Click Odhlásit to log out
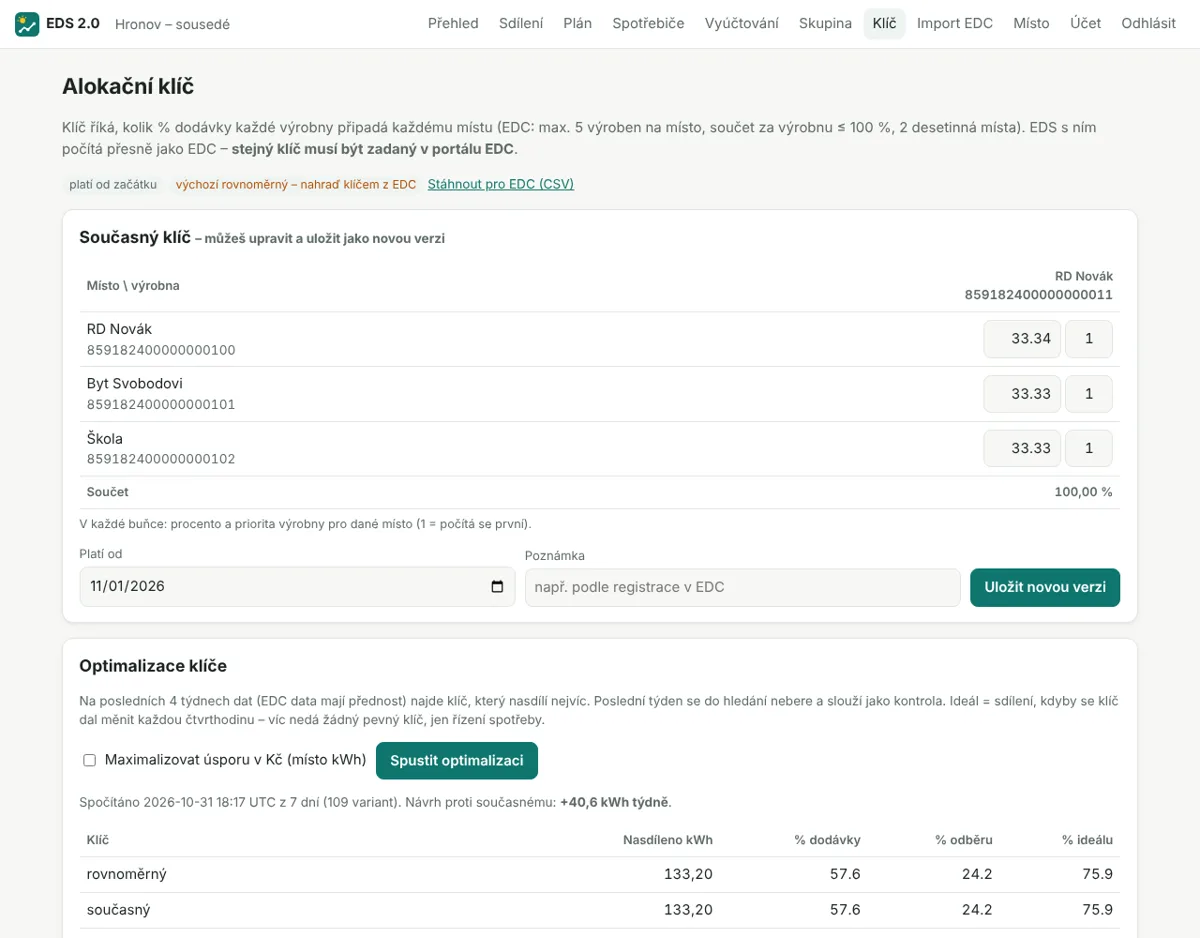 click(1148, 24)
